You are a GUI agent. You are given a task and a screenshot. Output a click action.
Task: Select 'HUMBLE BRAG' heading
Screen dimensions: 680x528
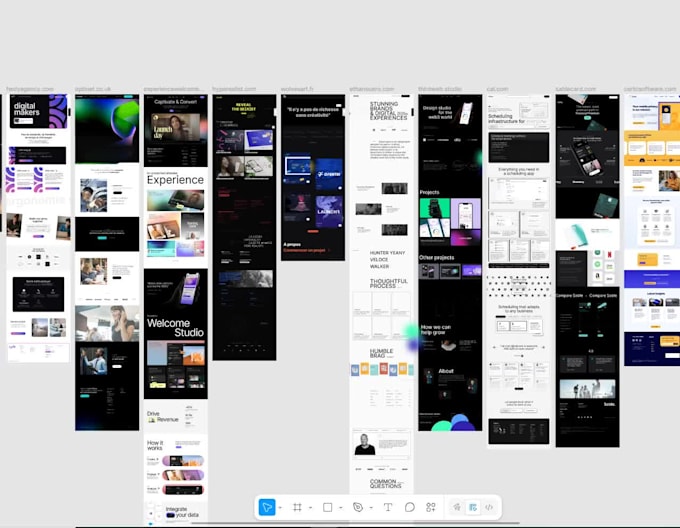382,353
